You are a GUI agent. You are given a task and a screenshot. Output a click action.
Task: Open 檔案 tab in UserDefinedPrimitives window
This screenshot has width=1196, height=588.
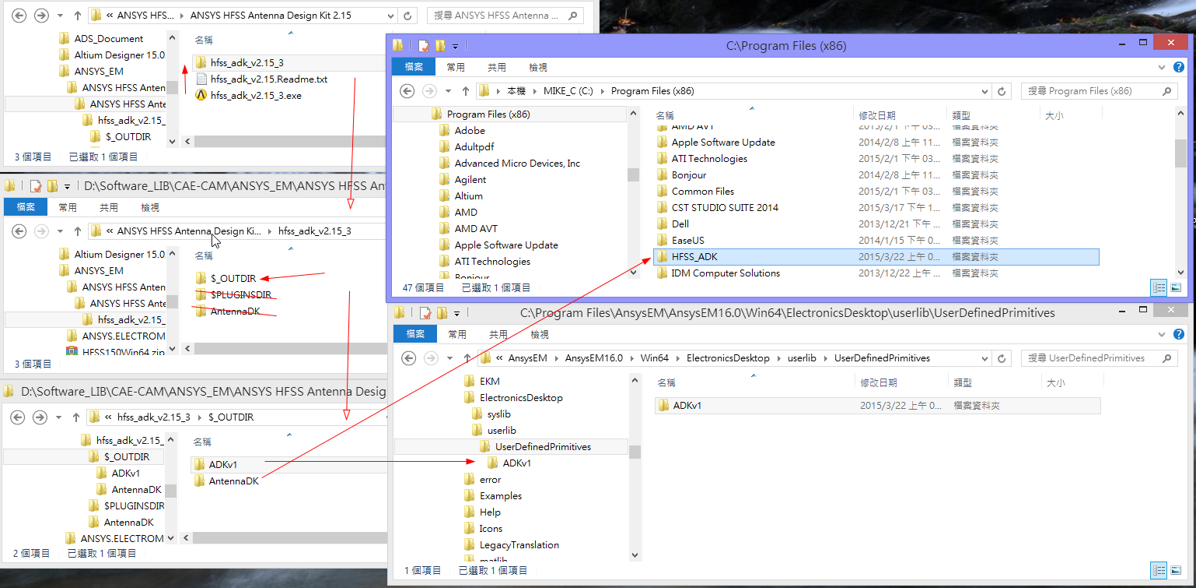pos(413,334)
